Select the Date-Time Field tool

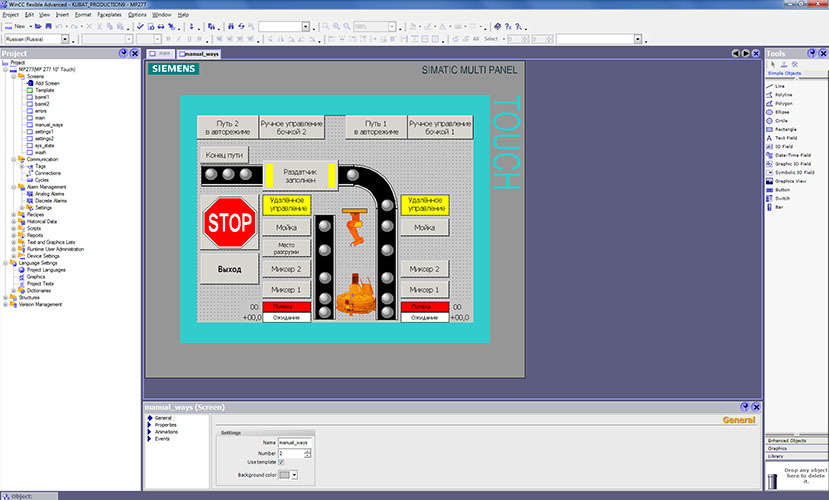(788, 155)
